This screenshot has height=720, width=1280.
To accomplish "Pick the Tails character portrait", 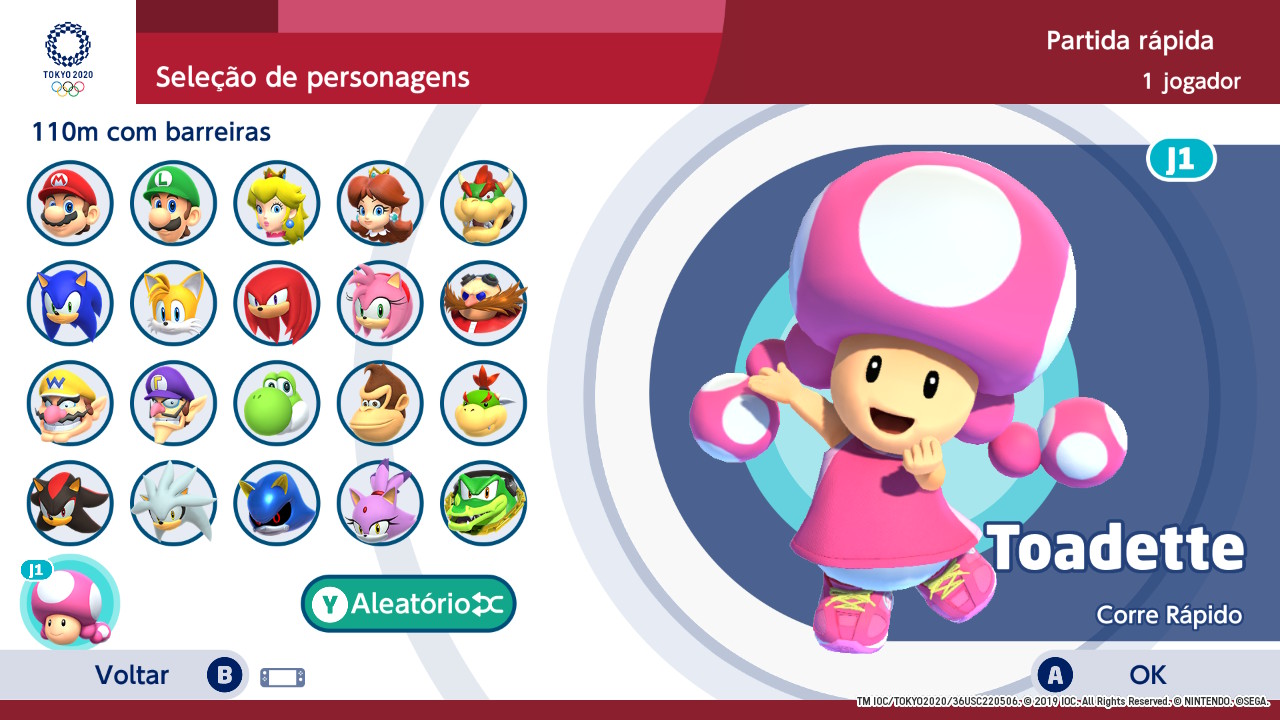I will (173, 303).
